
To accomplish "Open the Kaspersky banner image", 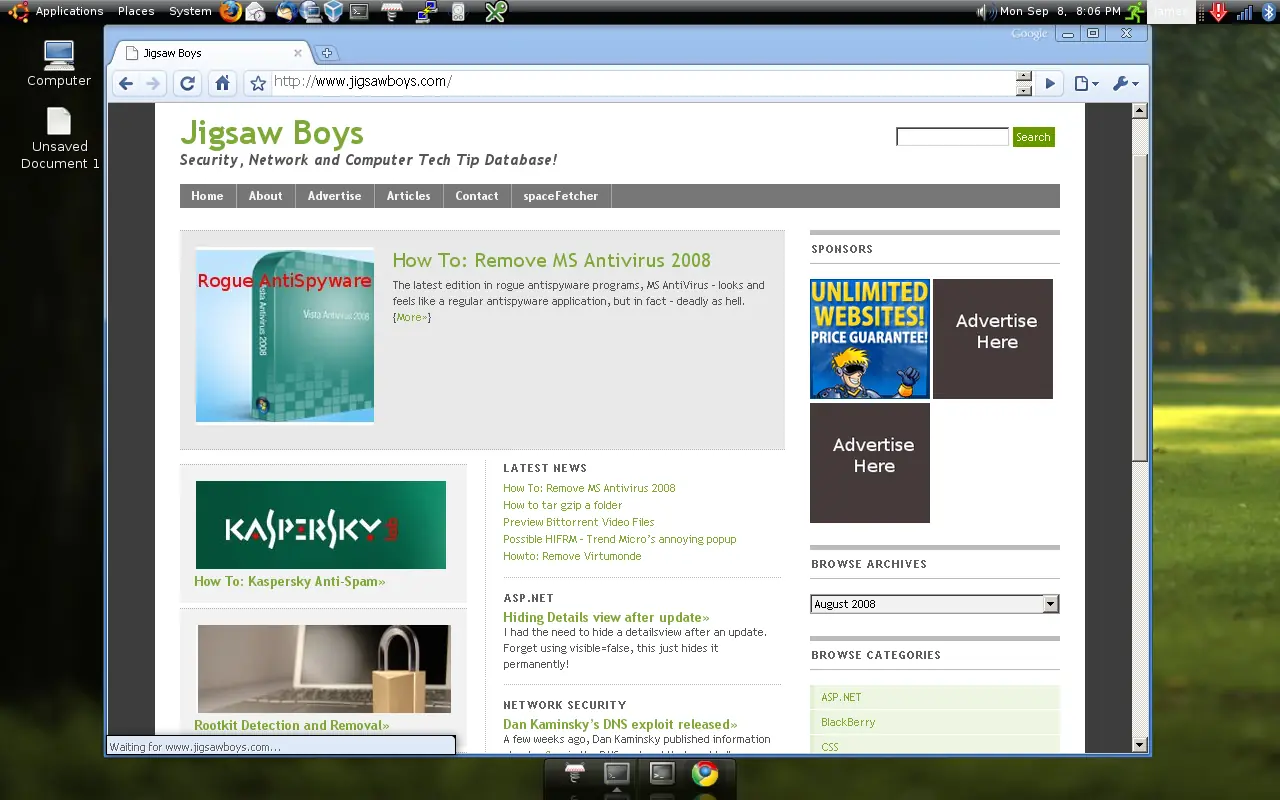I will coord(321,525).
